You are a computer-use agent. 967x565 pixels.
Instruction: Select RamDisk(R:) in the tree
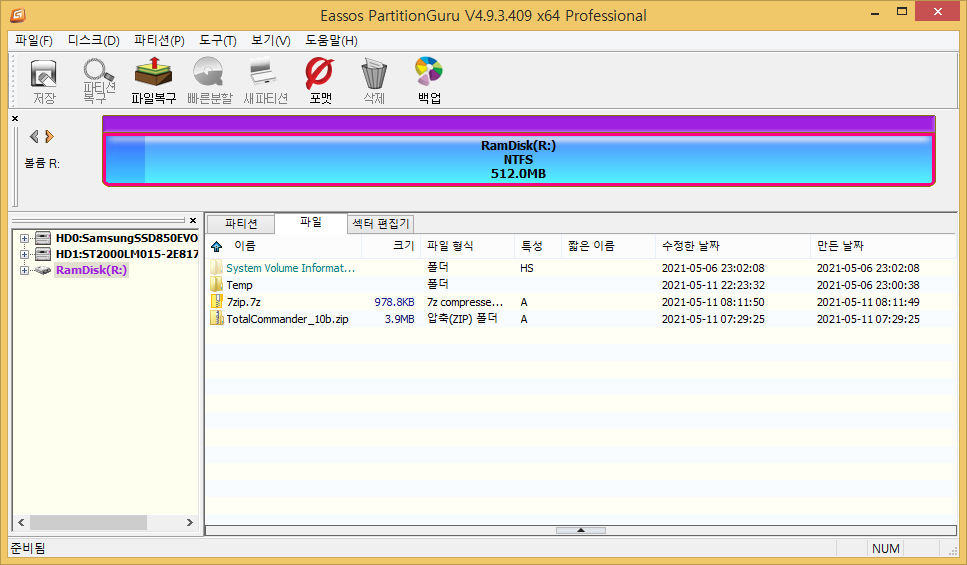click(x=91, y=270)
